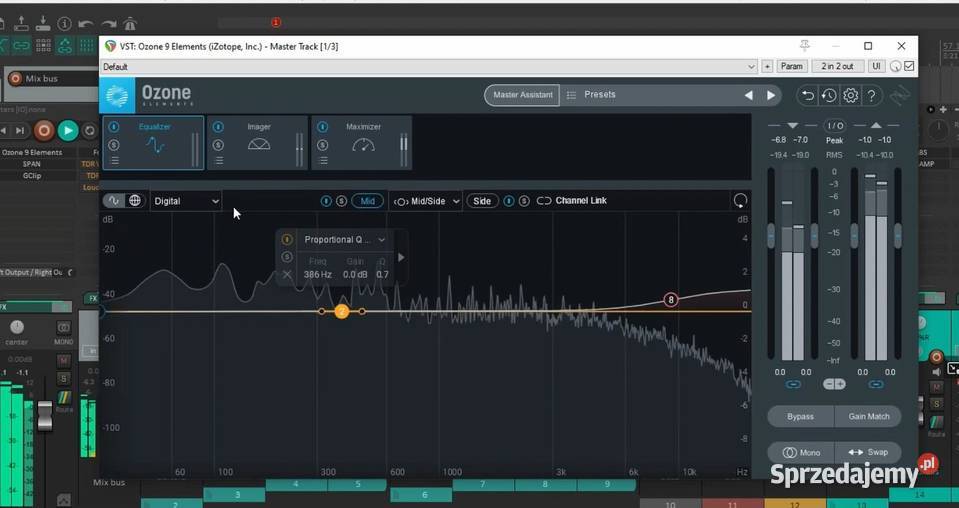Click the Ozone logo icon
Screen dimensions: 959x508
pyautogui.click(x=117, y=95)
